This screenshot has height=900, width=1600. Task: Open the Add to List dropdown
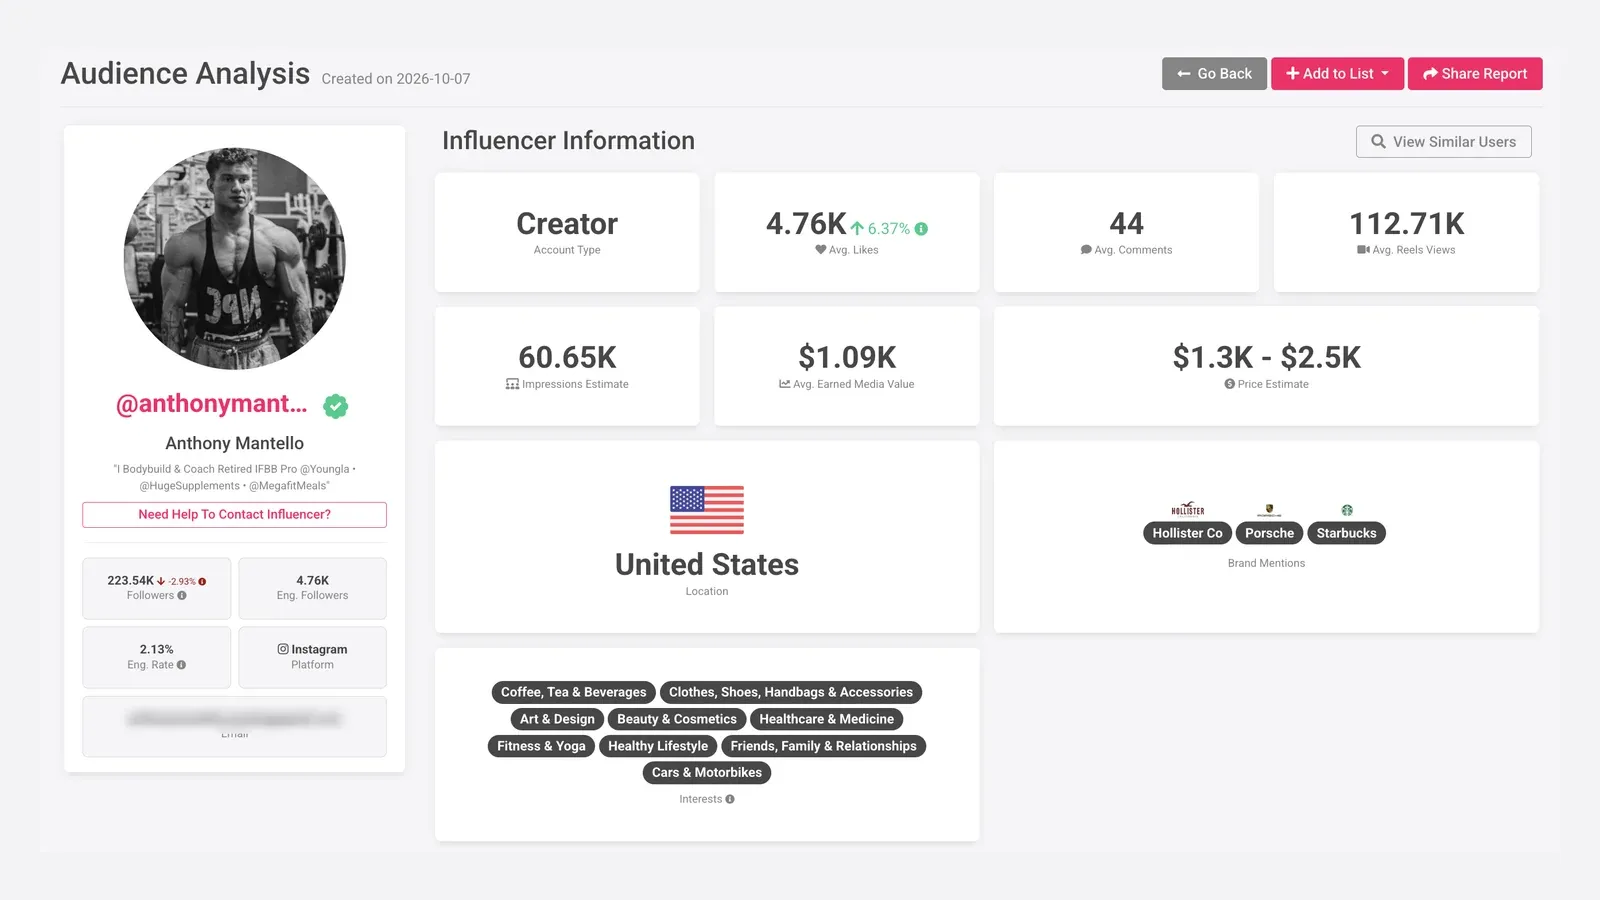point(1337,74)
